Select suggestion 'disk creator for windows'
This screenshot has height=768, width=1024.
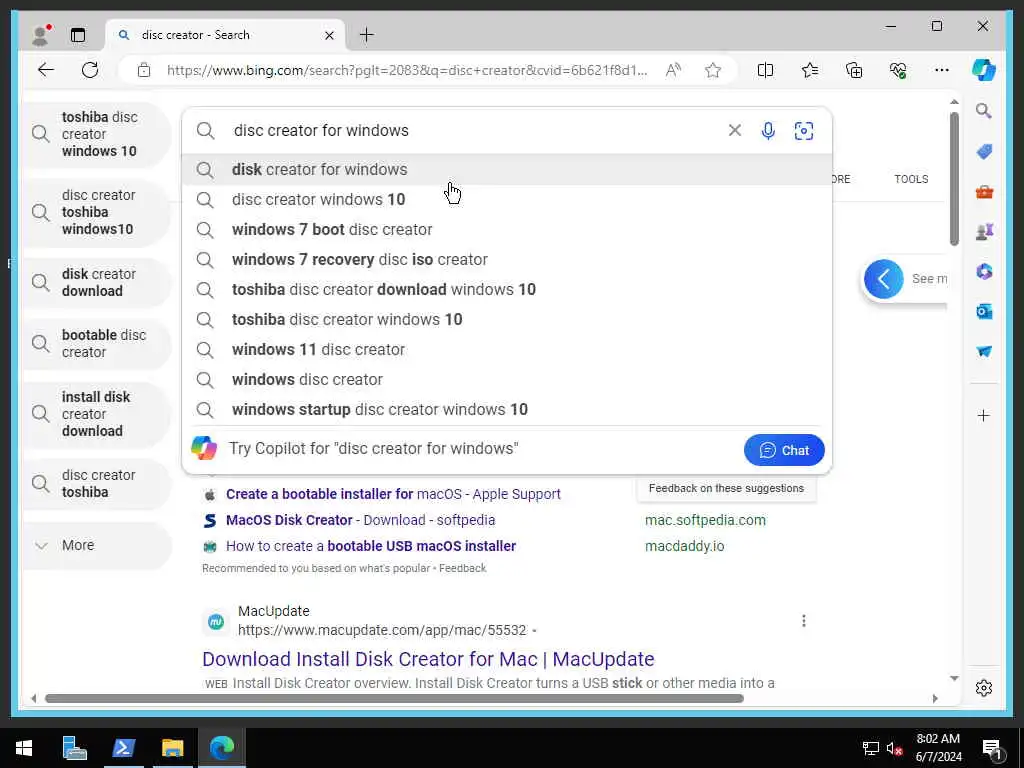click(507, 170)
